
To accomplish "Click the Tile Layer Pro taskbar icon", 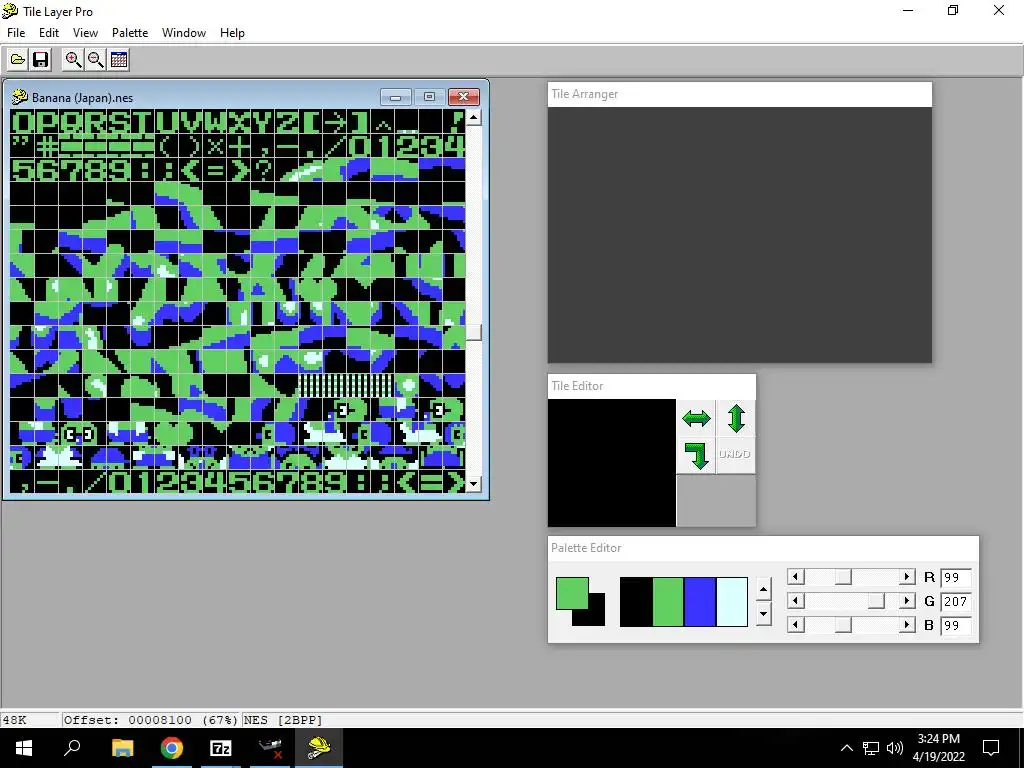I will 319,748.
